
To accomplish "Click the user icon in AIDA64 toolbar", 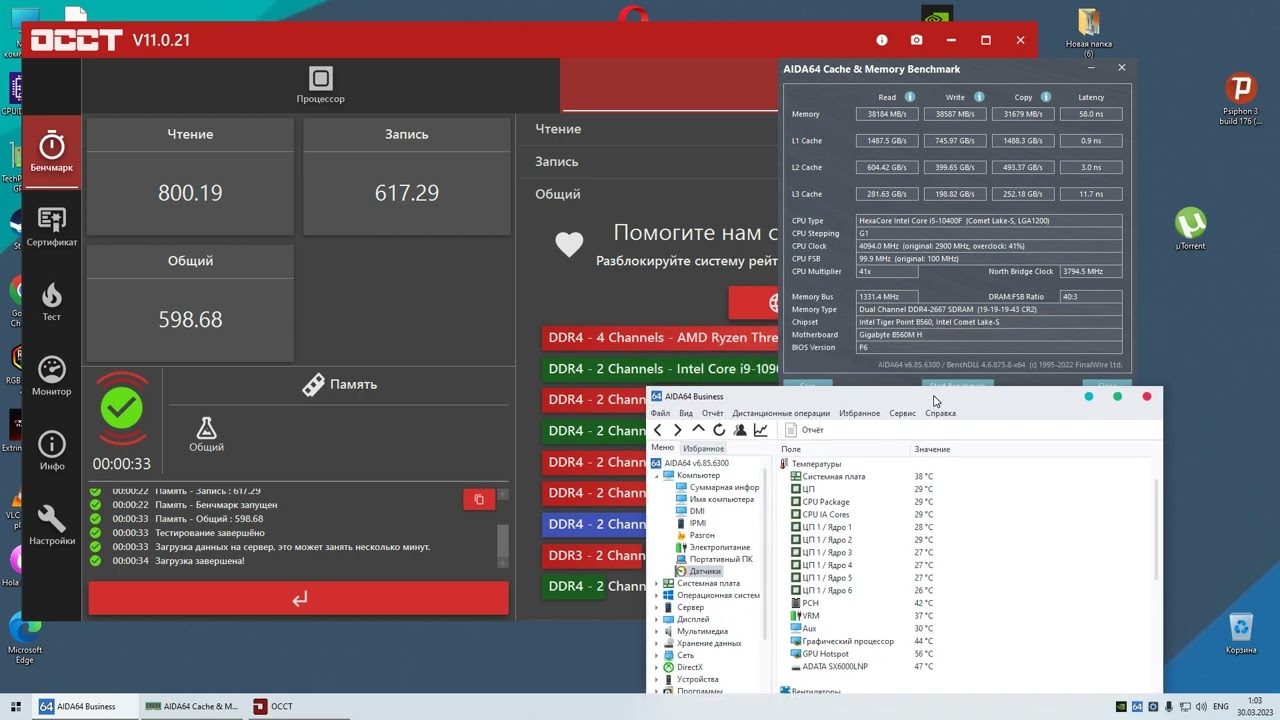I will tap(740, 430).
